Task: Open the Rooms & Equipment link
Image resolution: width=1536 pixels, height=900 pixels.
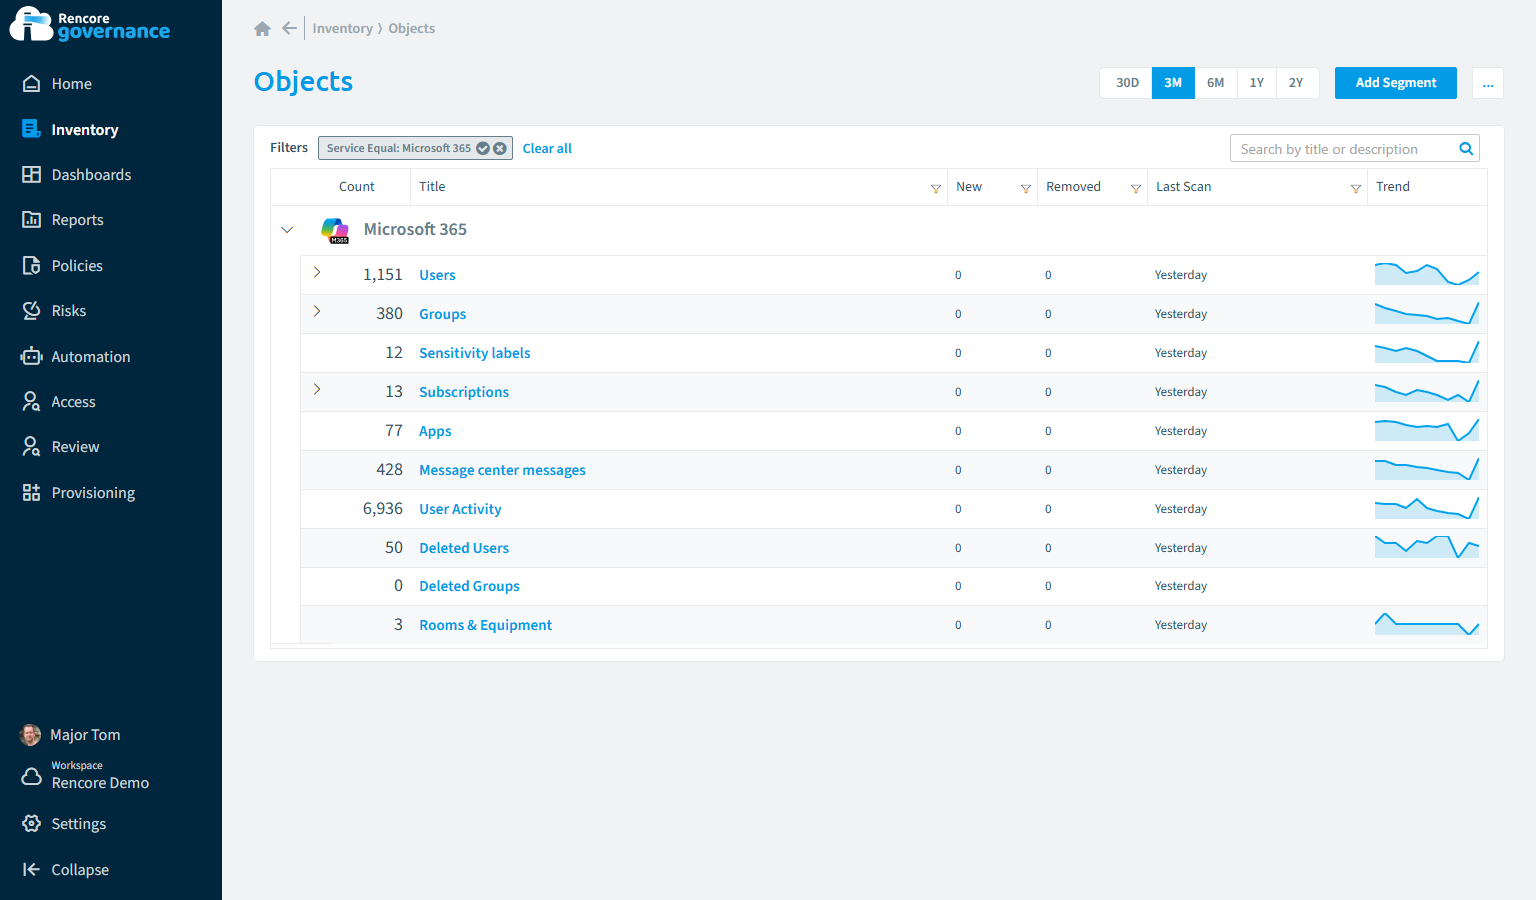Action: pyautogui.click(x=485, y=625)
